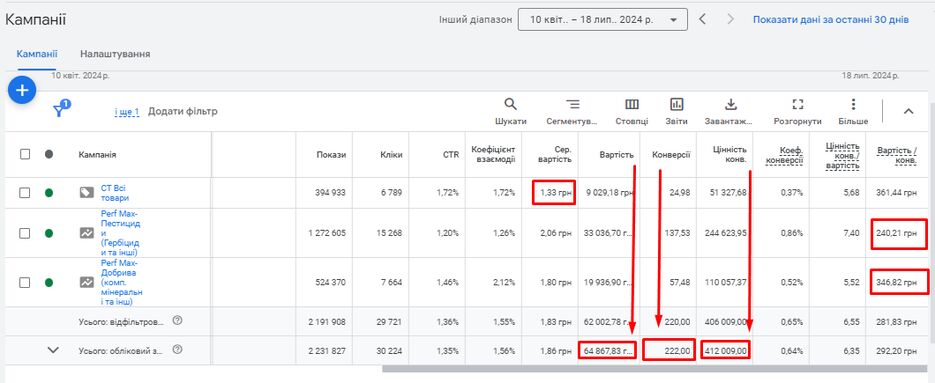Open the Звіти reports icon
Image resolution: width=935 pixels, height=383 pixels.
pos(676,105)
